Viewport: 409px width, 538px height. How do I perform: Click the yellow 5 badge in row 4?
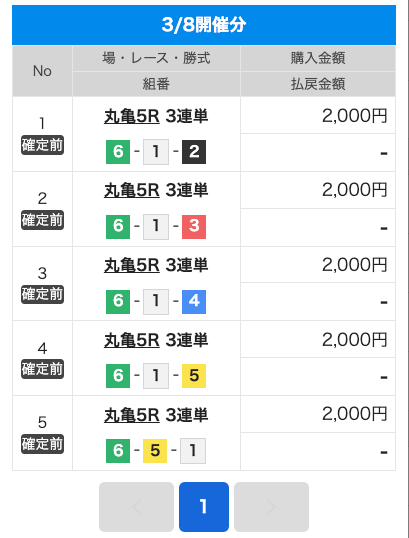194,376
